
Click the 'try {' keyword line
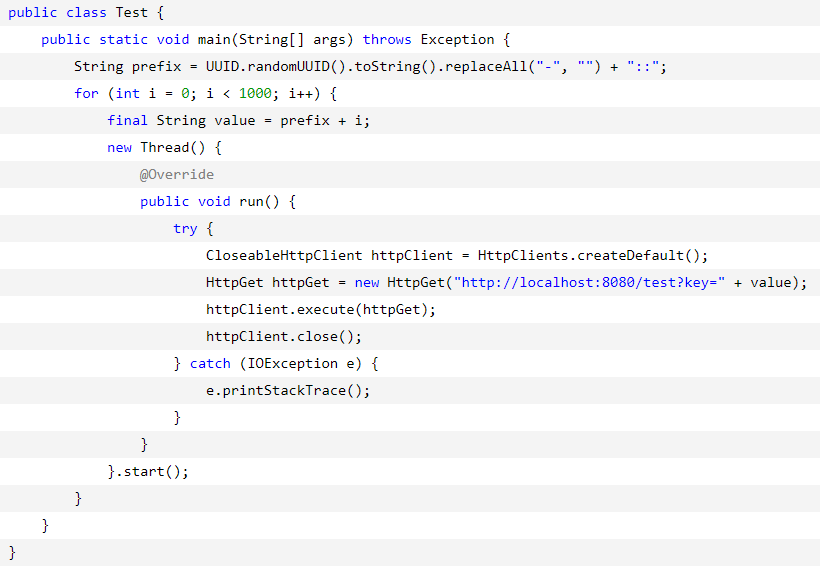click(x=193, y=229)
